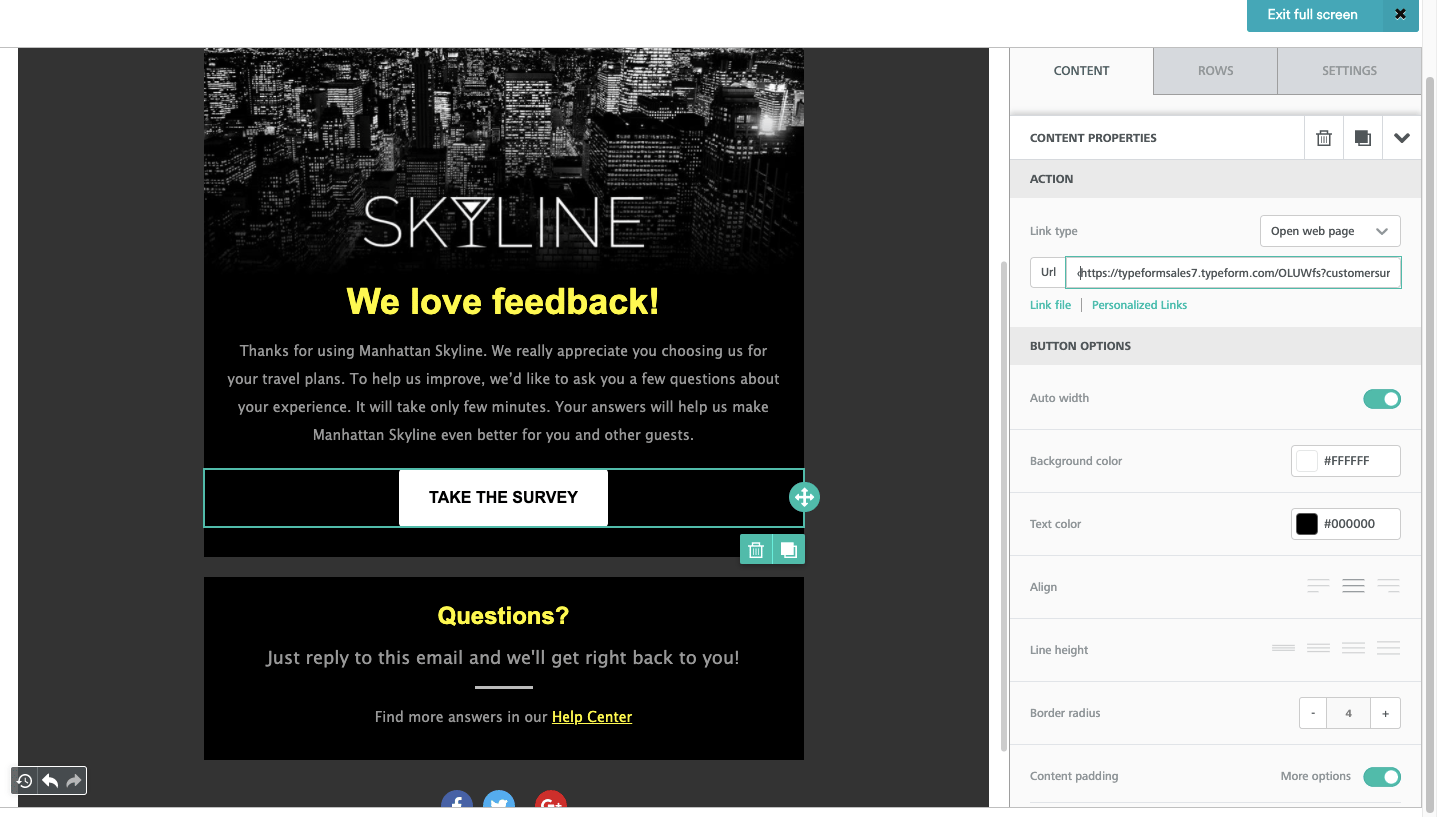Image resolution: width=1437 pixels, height=817 pixels.
Task: Click the Google Plus social icon
Action: tap(551, 800)
